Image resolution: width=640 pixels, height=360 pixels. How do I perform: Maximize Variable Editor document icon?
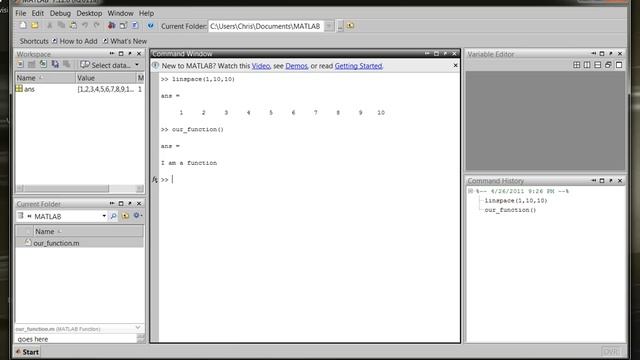(x=619, y=65)
